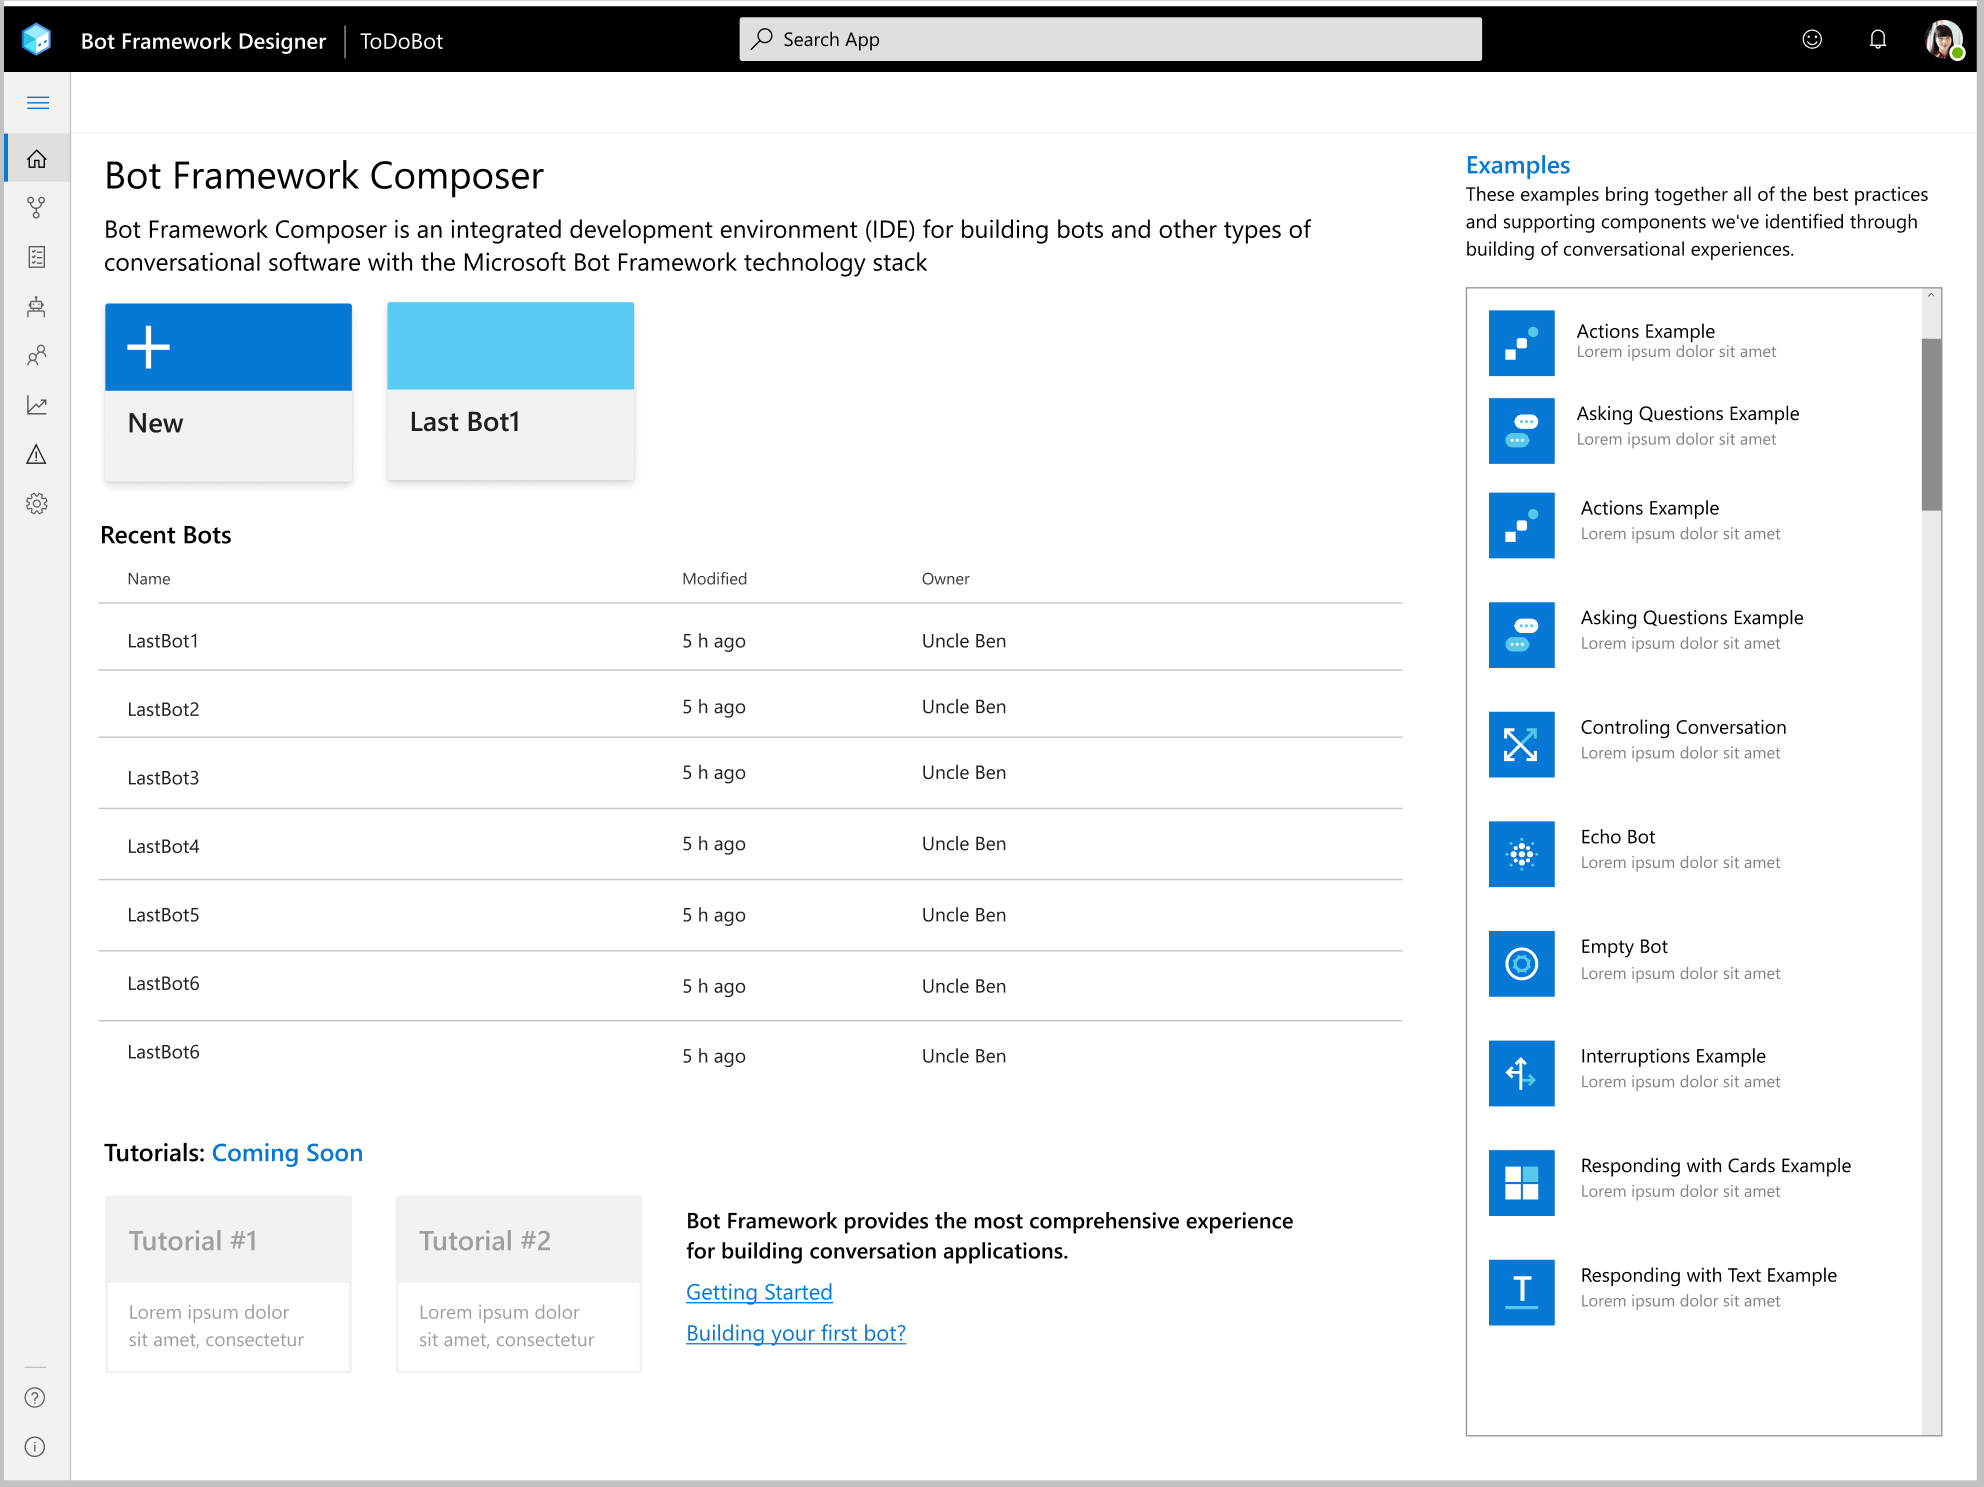
Task: Click Uncle Ben in the LastBot4 row
Action: click(964, 844)
